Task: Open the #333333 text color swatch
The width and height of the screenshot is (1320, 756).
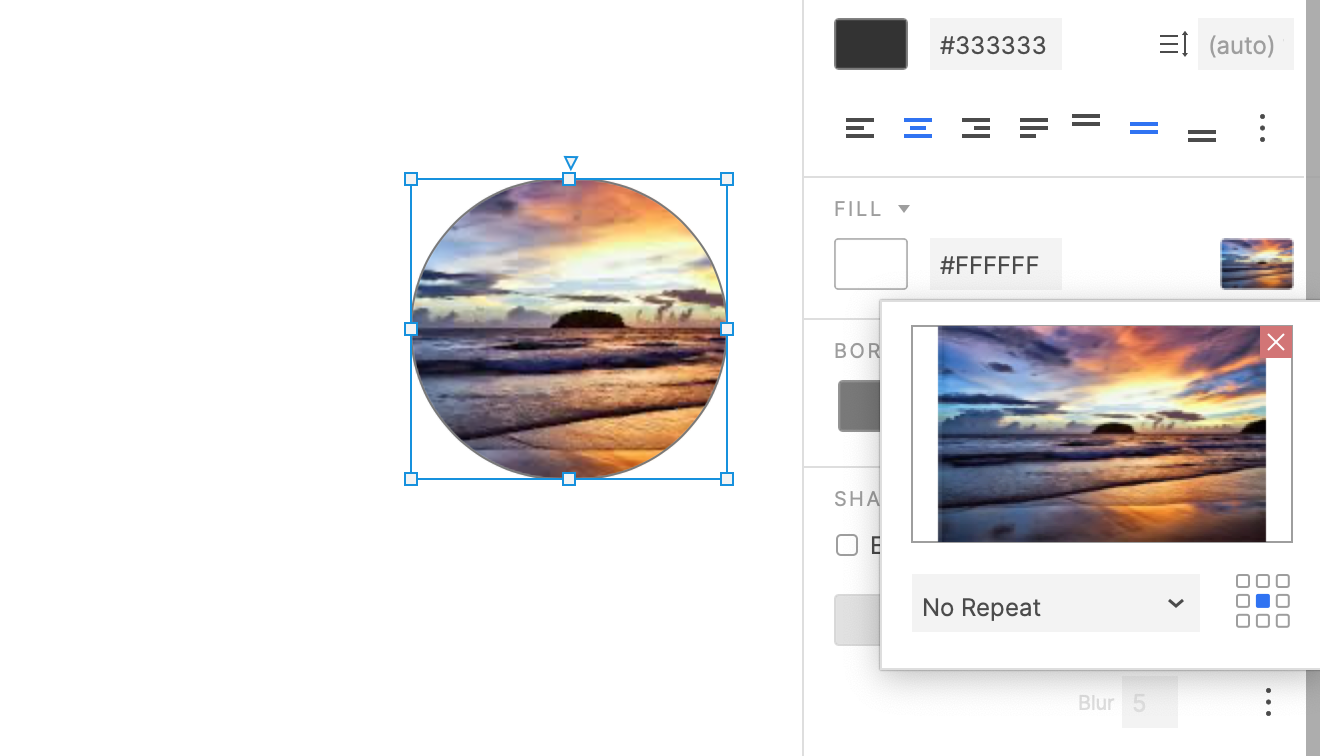Action: 870,44
